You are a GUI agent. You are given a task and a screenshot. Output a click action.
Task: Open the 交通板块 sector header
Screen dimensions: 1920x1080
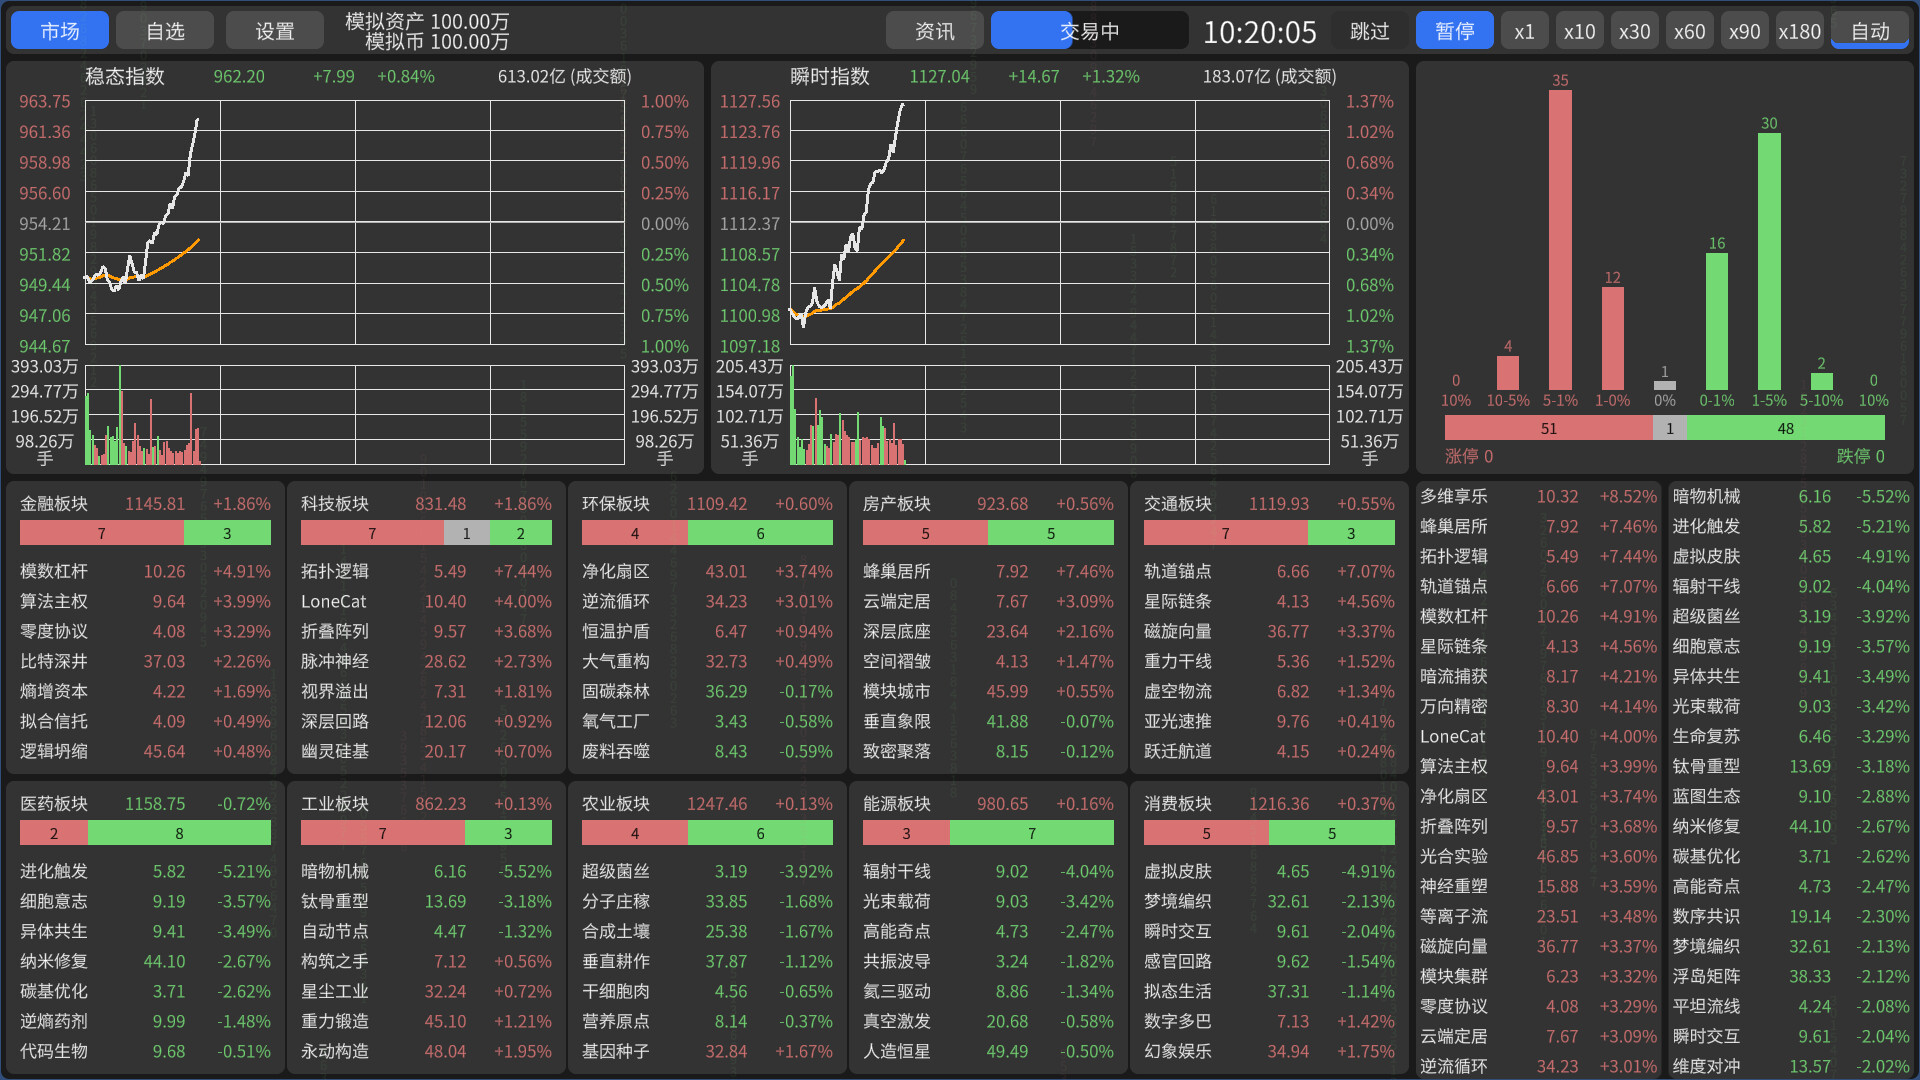pos(1269,504)
